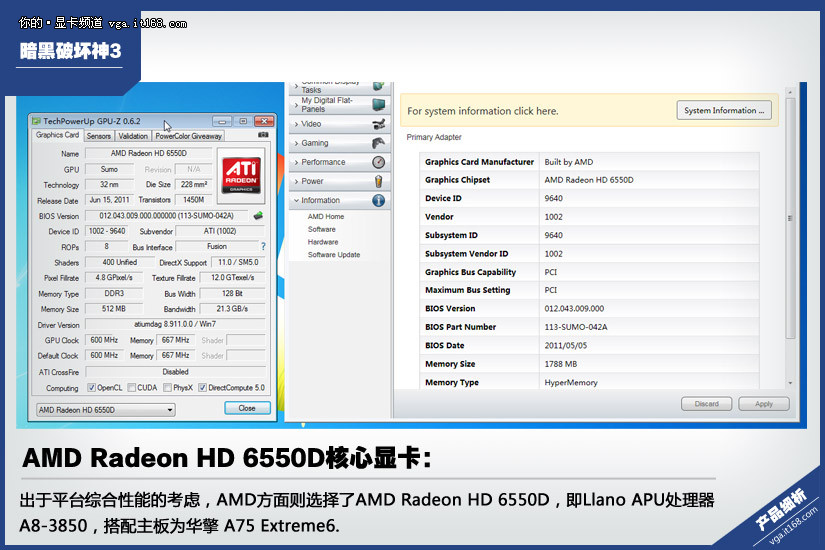Click the GPU-Z title bar app icon

click(36, 121)
